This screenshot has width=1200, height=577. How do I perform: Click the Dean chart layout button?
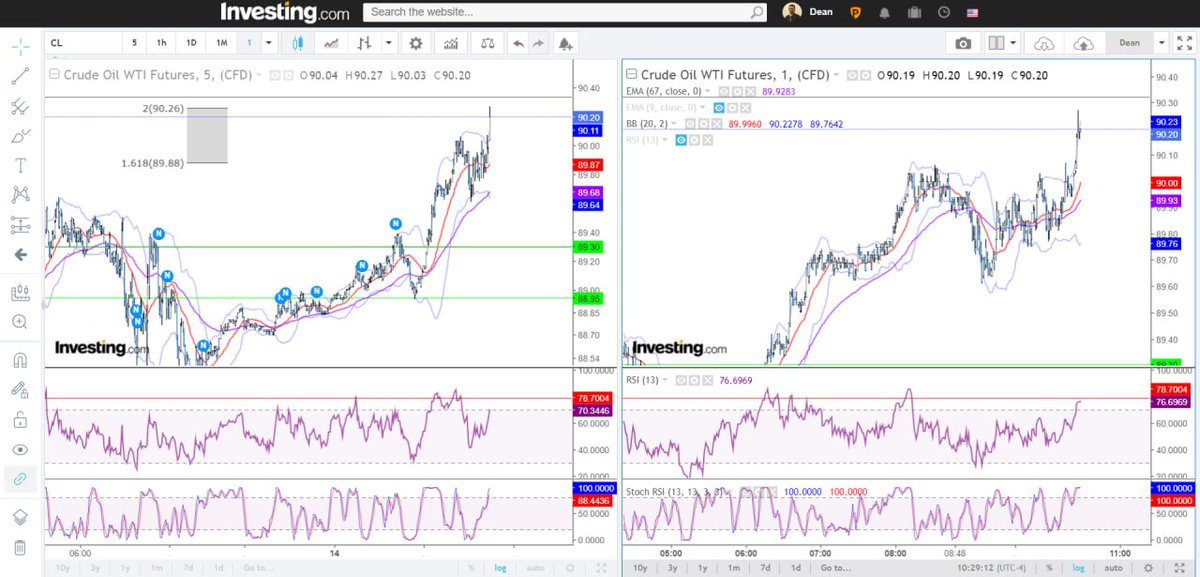pos(1129,44)
